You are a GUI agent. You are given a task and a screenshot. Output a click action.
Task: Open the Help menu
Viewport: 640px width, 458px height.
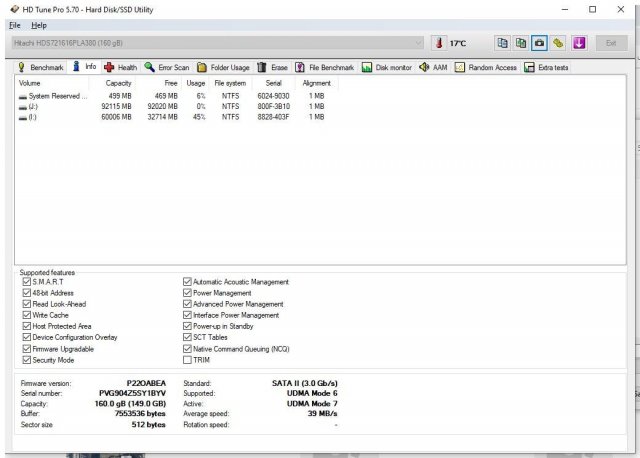(38, 24)
